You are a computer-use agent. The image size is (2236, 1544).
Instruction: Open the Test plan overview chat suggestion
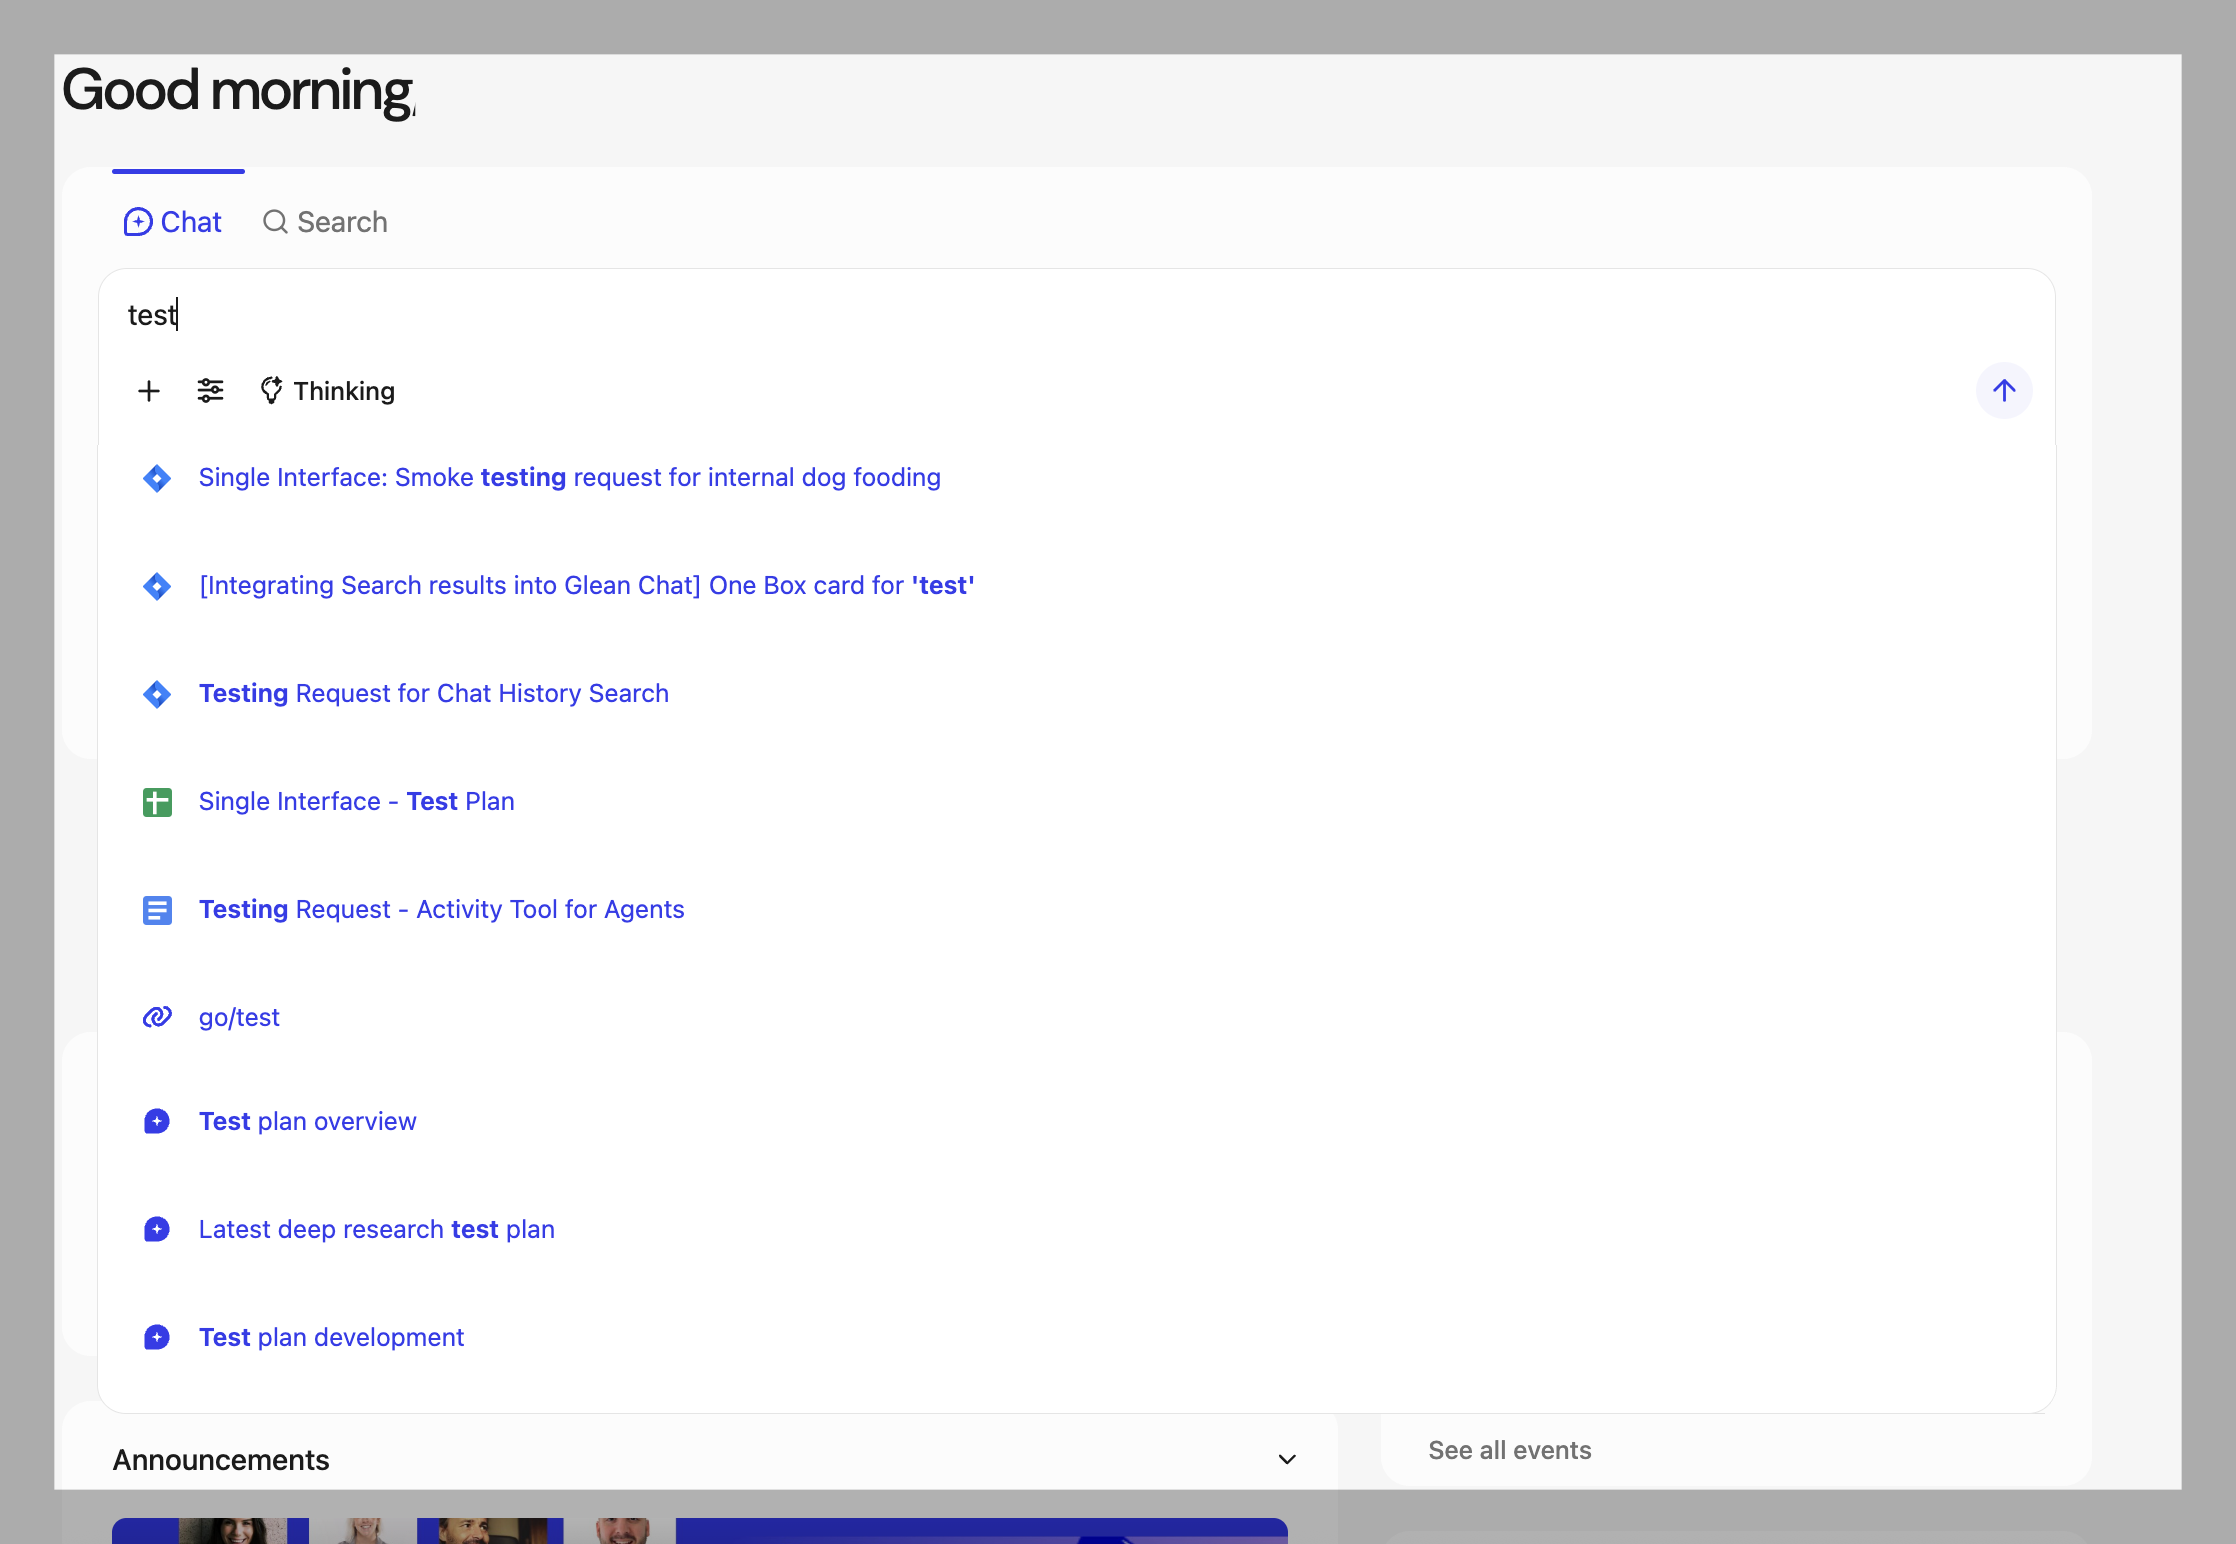point(307,1122)
